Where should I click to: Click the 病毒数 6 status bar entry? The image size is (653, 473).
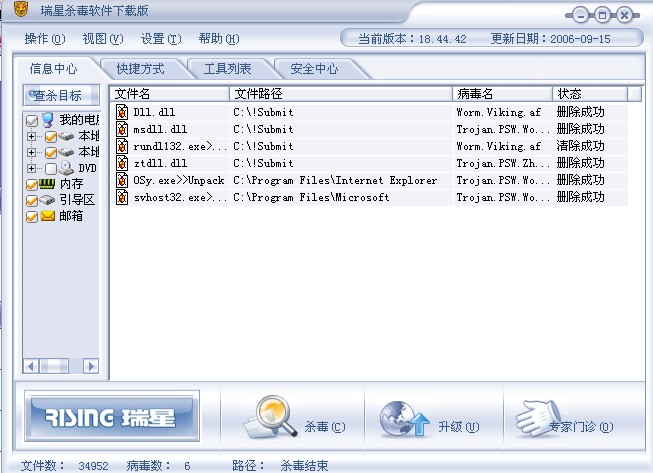pos(158,466)
